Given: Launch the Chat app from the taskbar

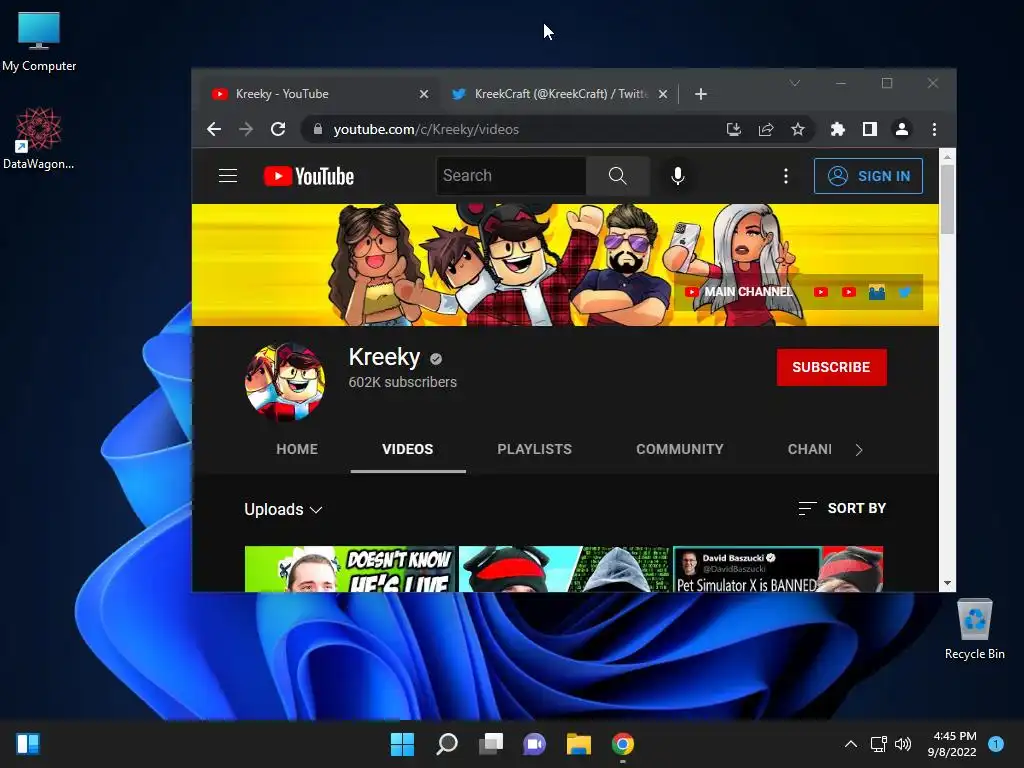Looking at the screenshot, I should (x=534, y=744).
